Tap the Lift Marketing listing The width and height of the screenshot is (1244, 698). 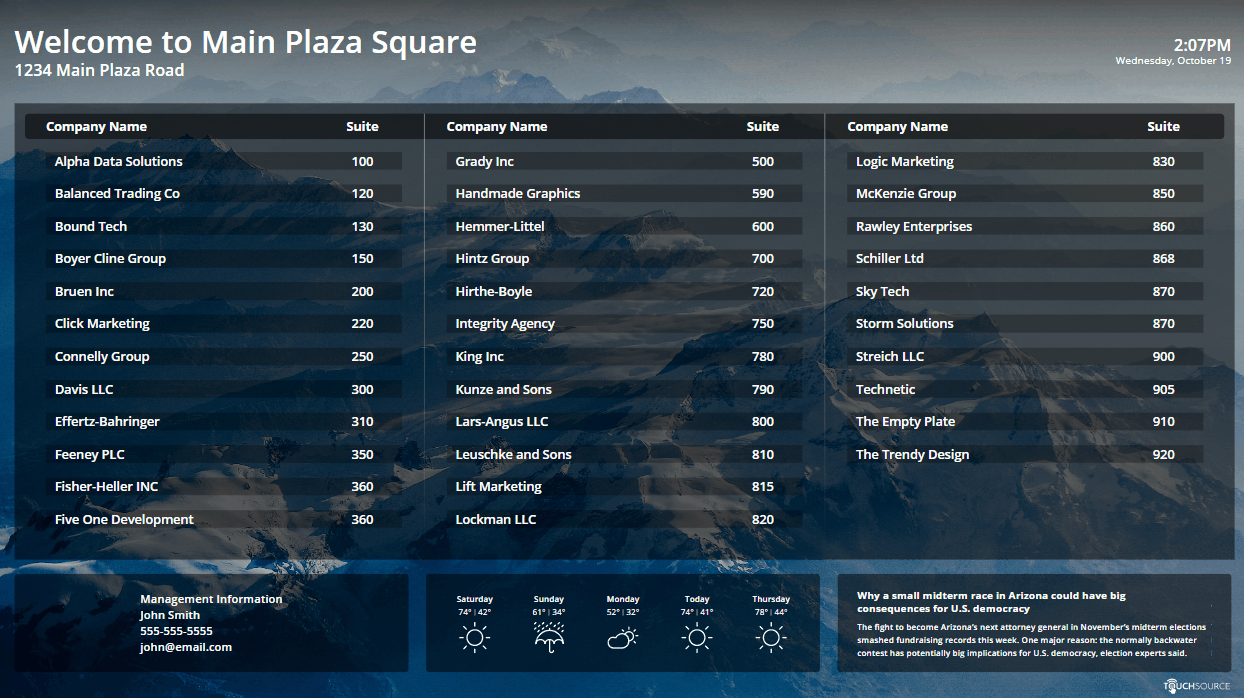click(623, 486)
